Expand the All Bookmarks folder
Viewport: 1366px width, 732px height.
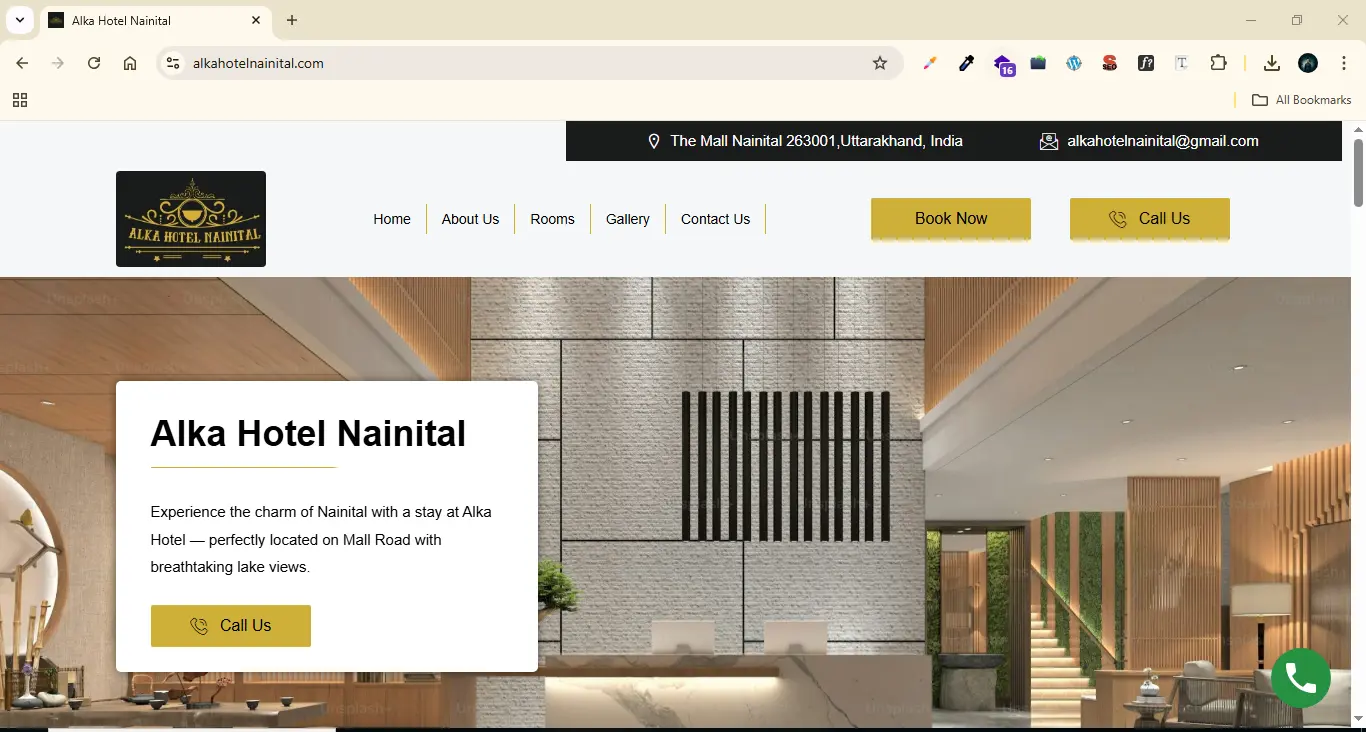click(1301, 100)
